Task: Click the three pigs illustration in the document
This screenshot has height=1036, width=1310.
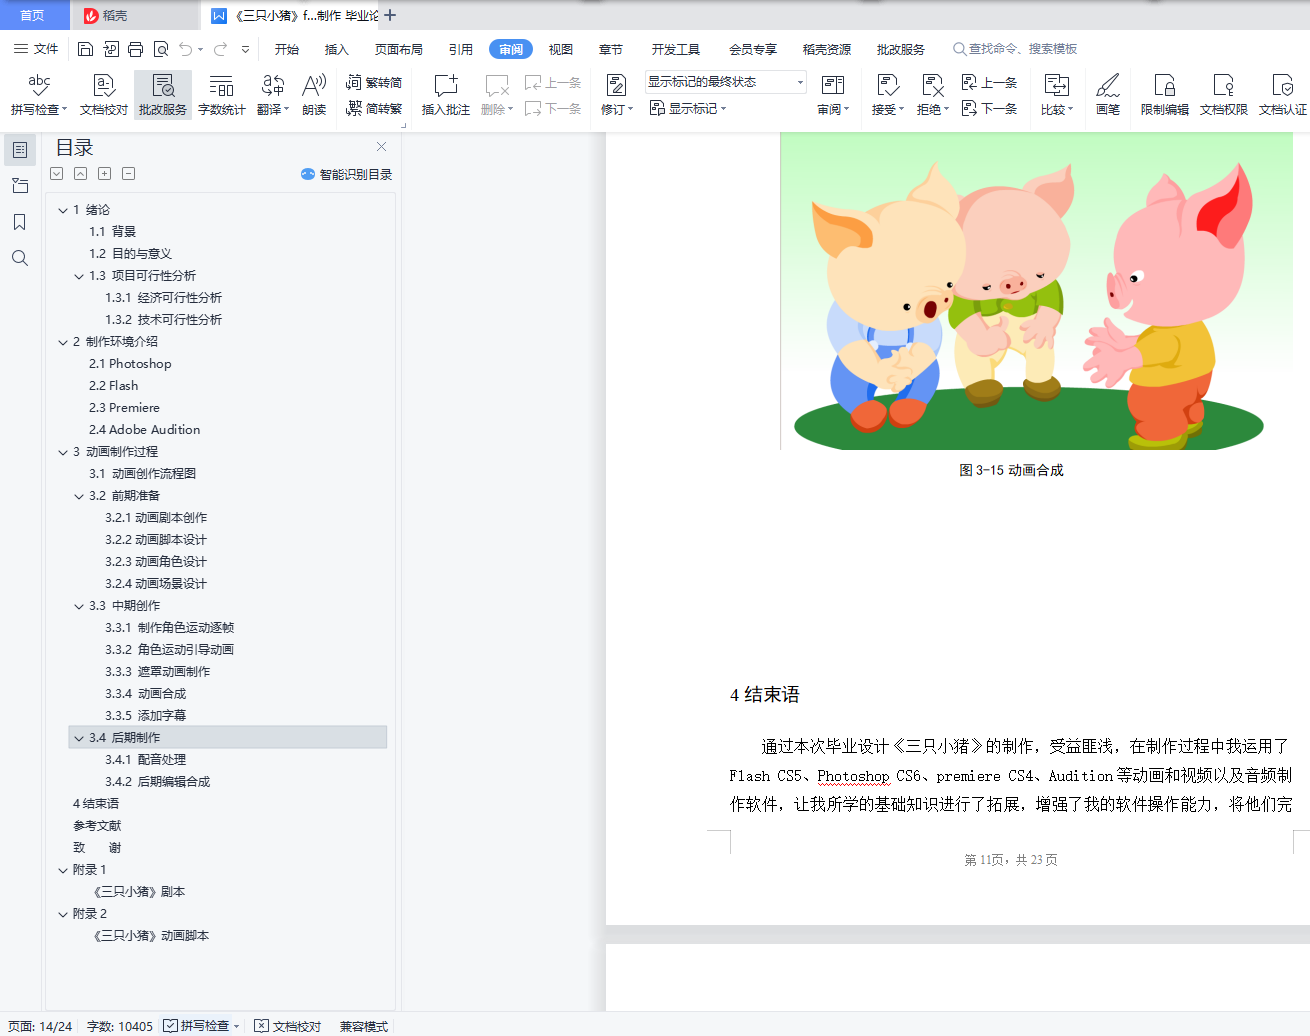Action: (1037, 291)
